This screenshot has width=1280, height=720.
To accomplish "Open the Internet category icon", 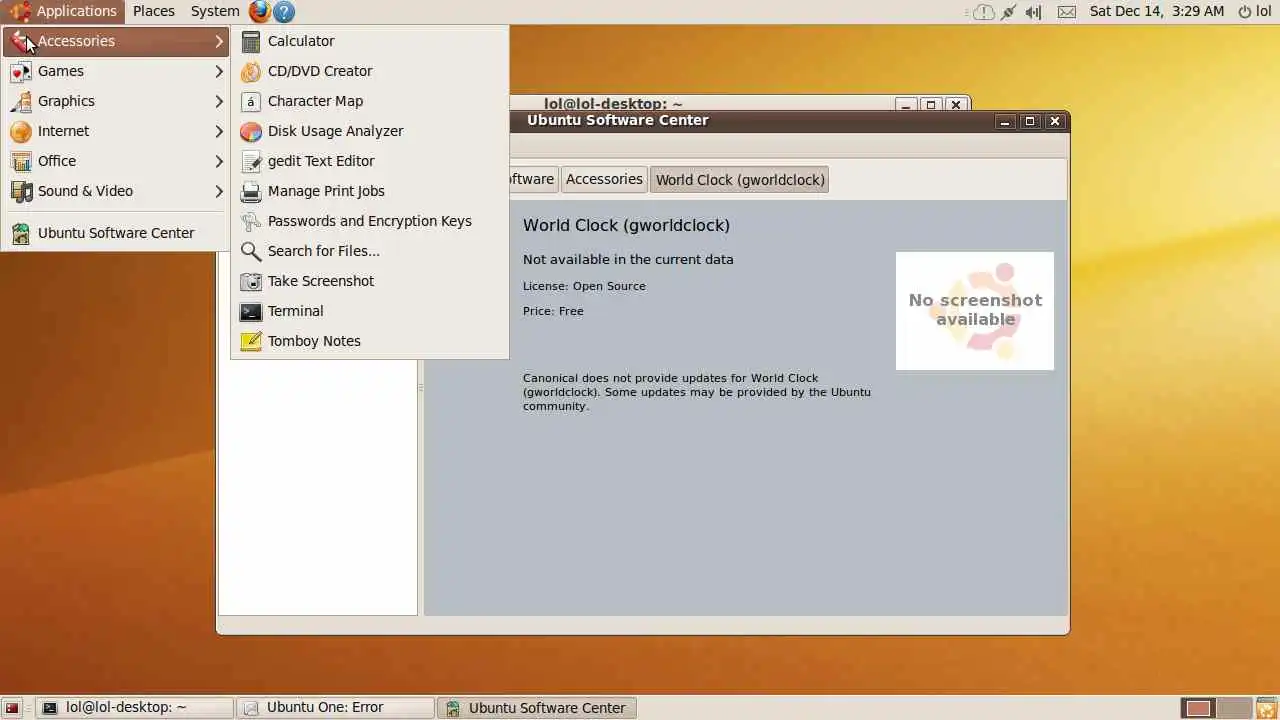I will coord(21,132).
